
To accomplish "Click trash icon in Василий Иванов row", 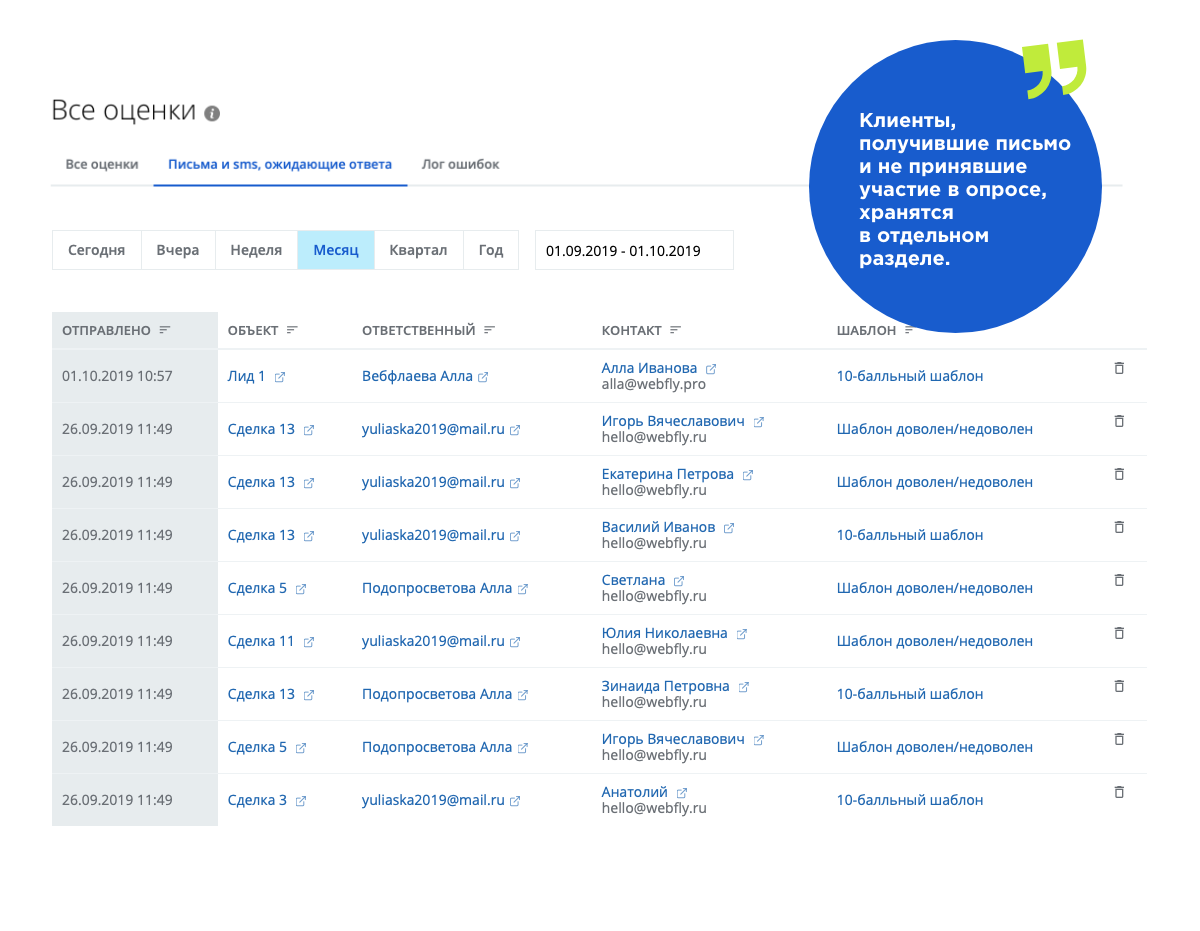I will (x=1119, y=527).
